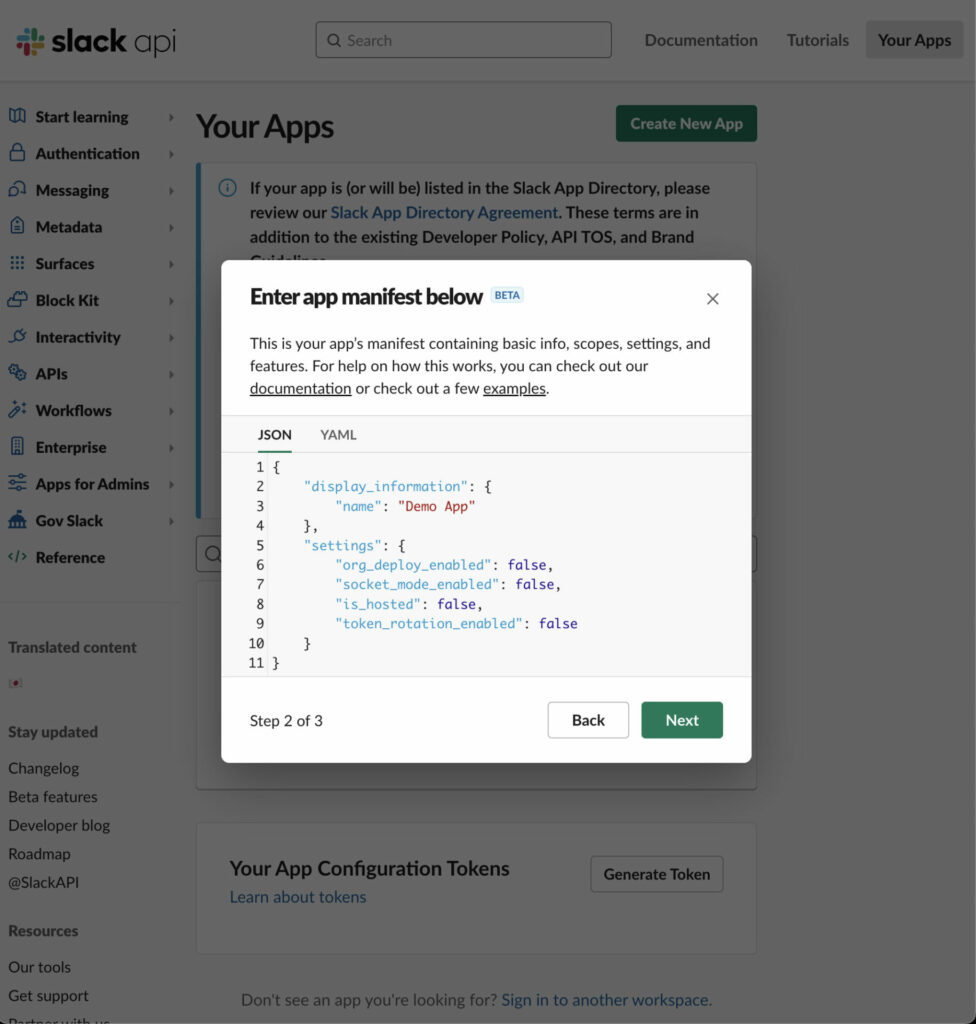This screenshot has height=1024, width=976.
Task: Click the Next button
Action: point(682,720)
